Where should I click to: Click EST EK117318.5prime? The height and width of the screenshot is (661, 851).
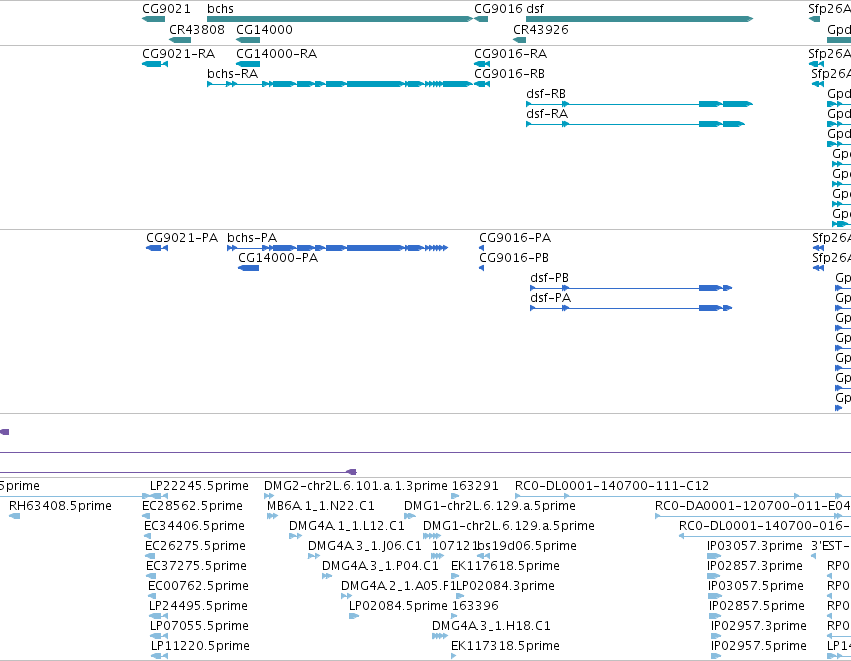pyautogui.click(x=454, y=656)
